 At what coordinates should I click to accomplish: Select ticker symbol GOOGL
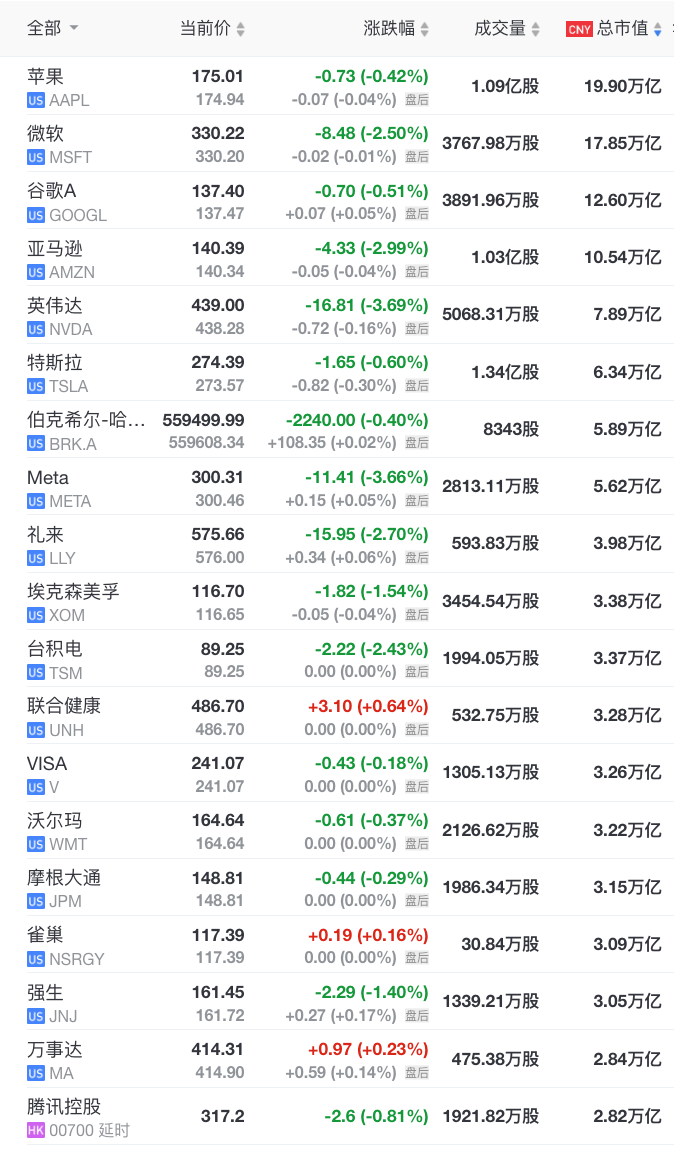pyautogui.click(x=78, y=215)
